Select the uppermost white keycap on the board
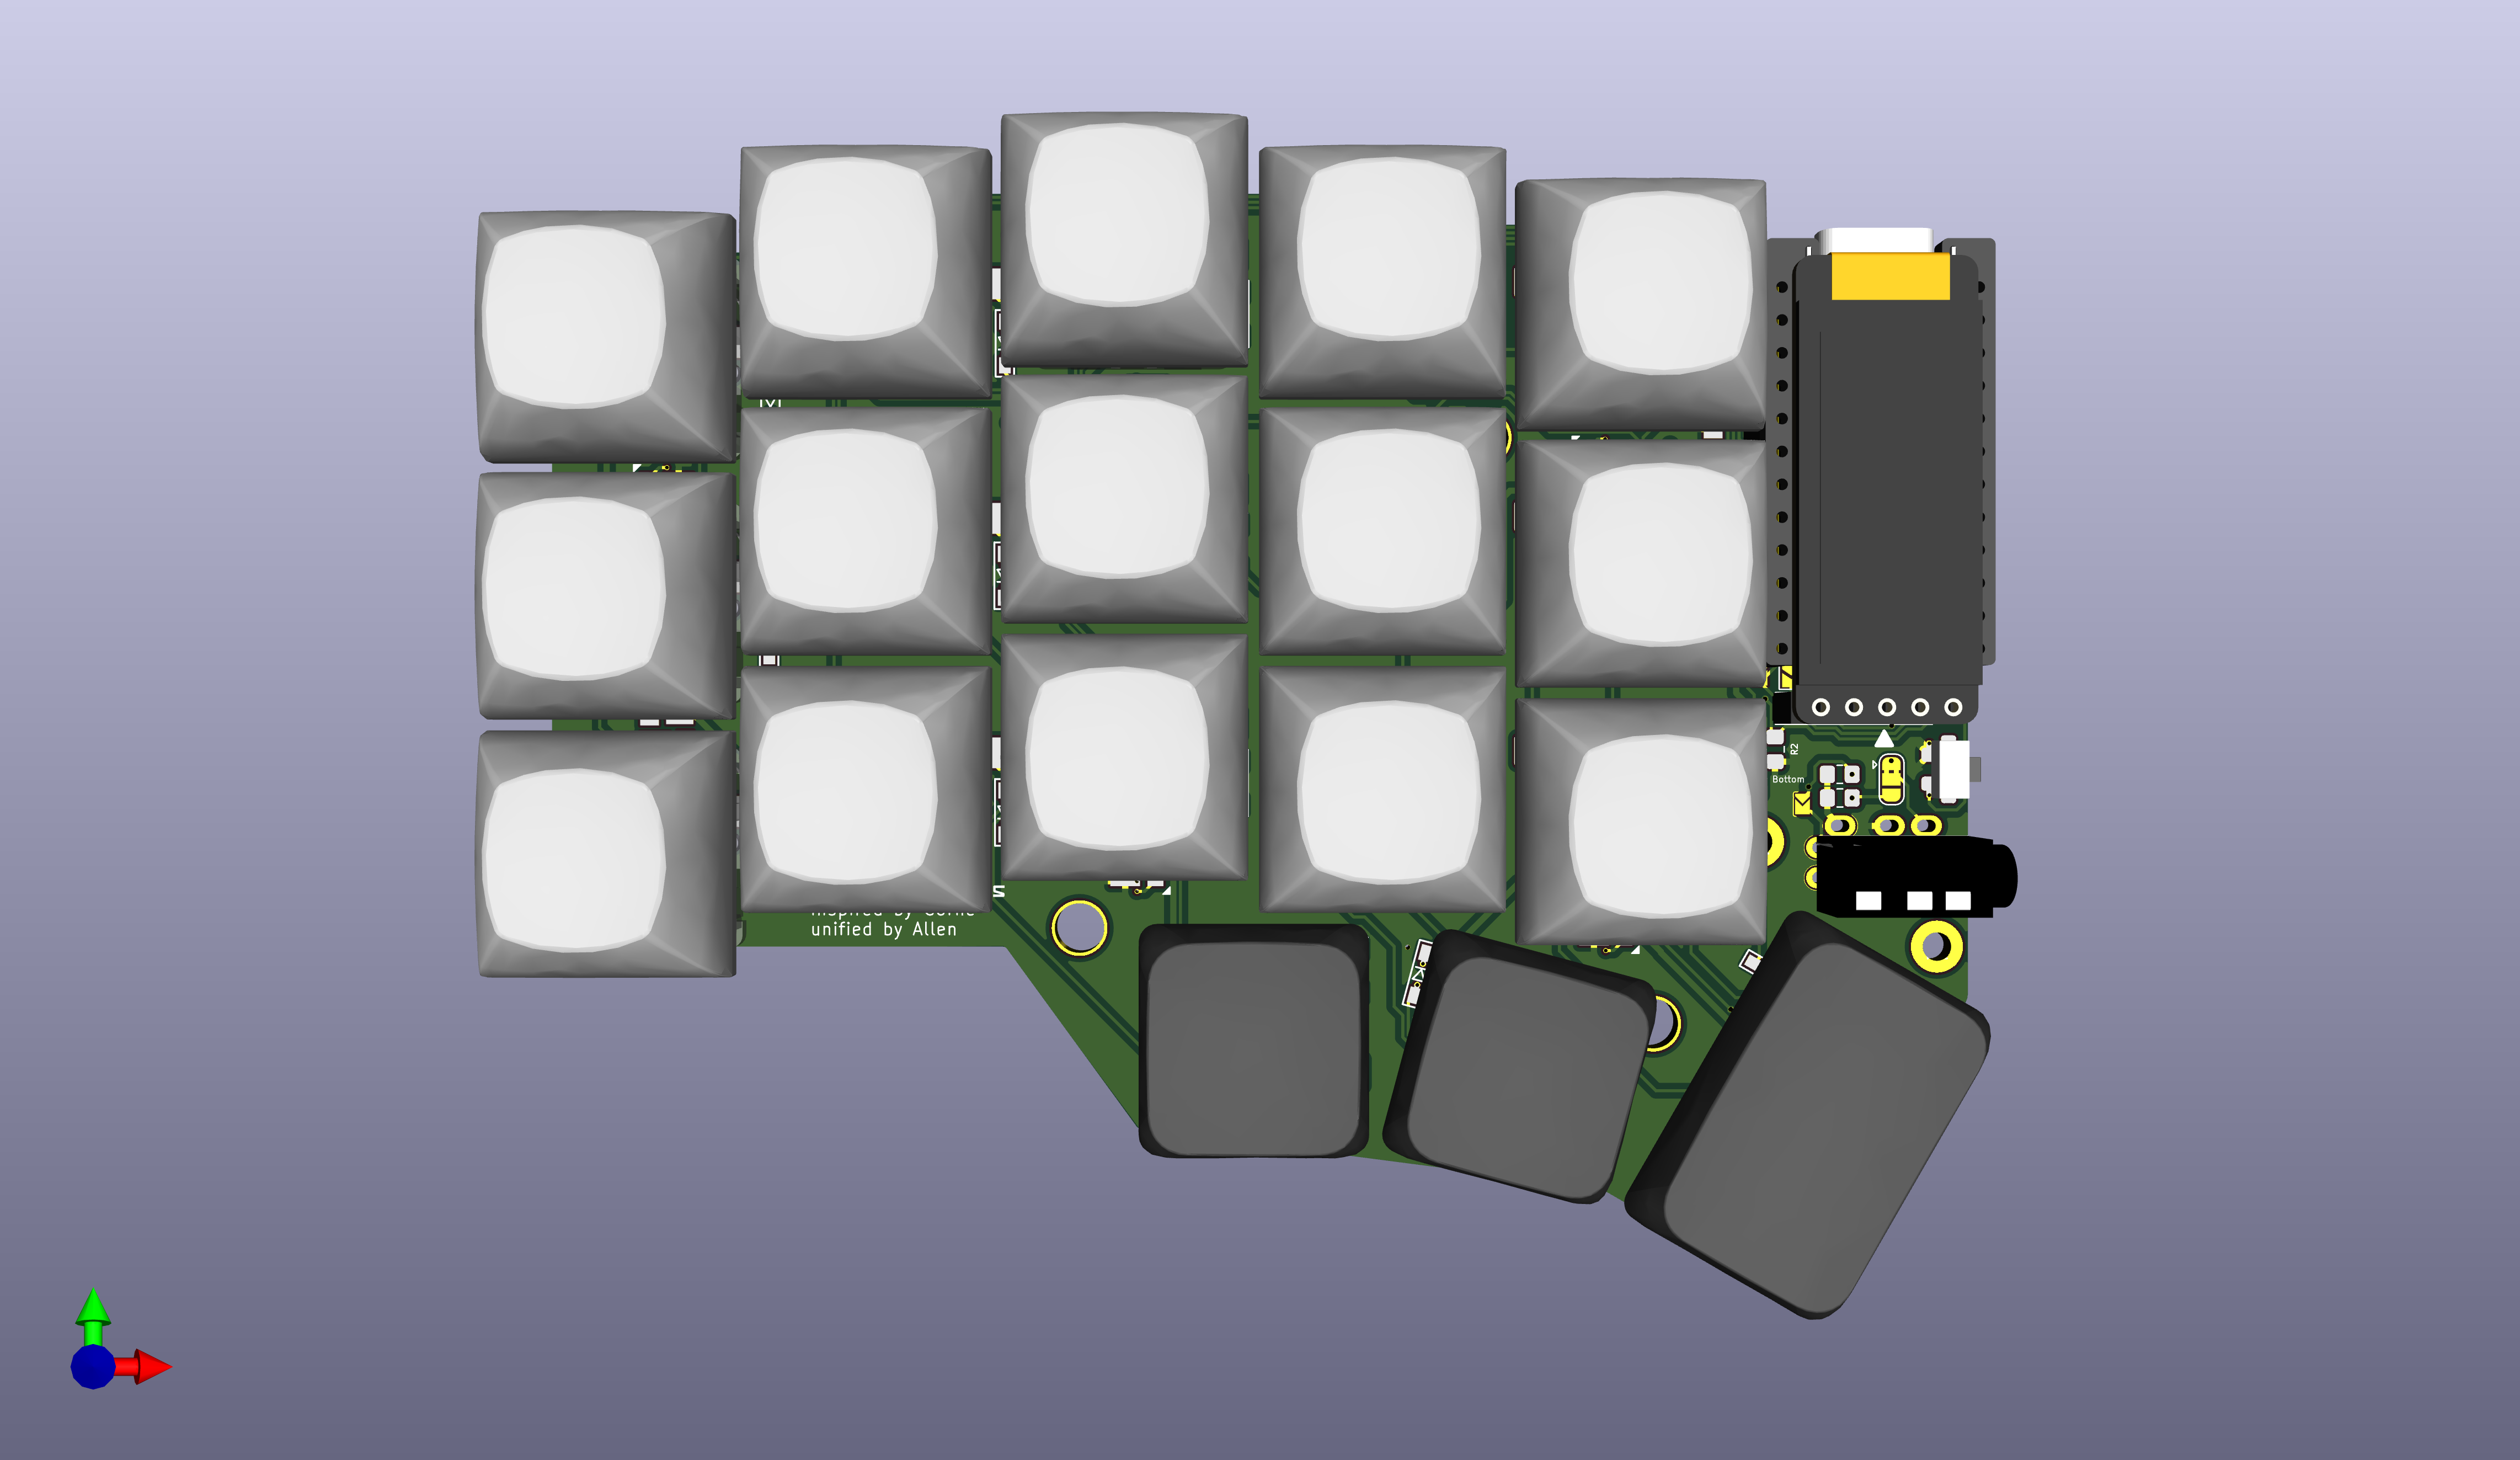 pos(1124,239)
